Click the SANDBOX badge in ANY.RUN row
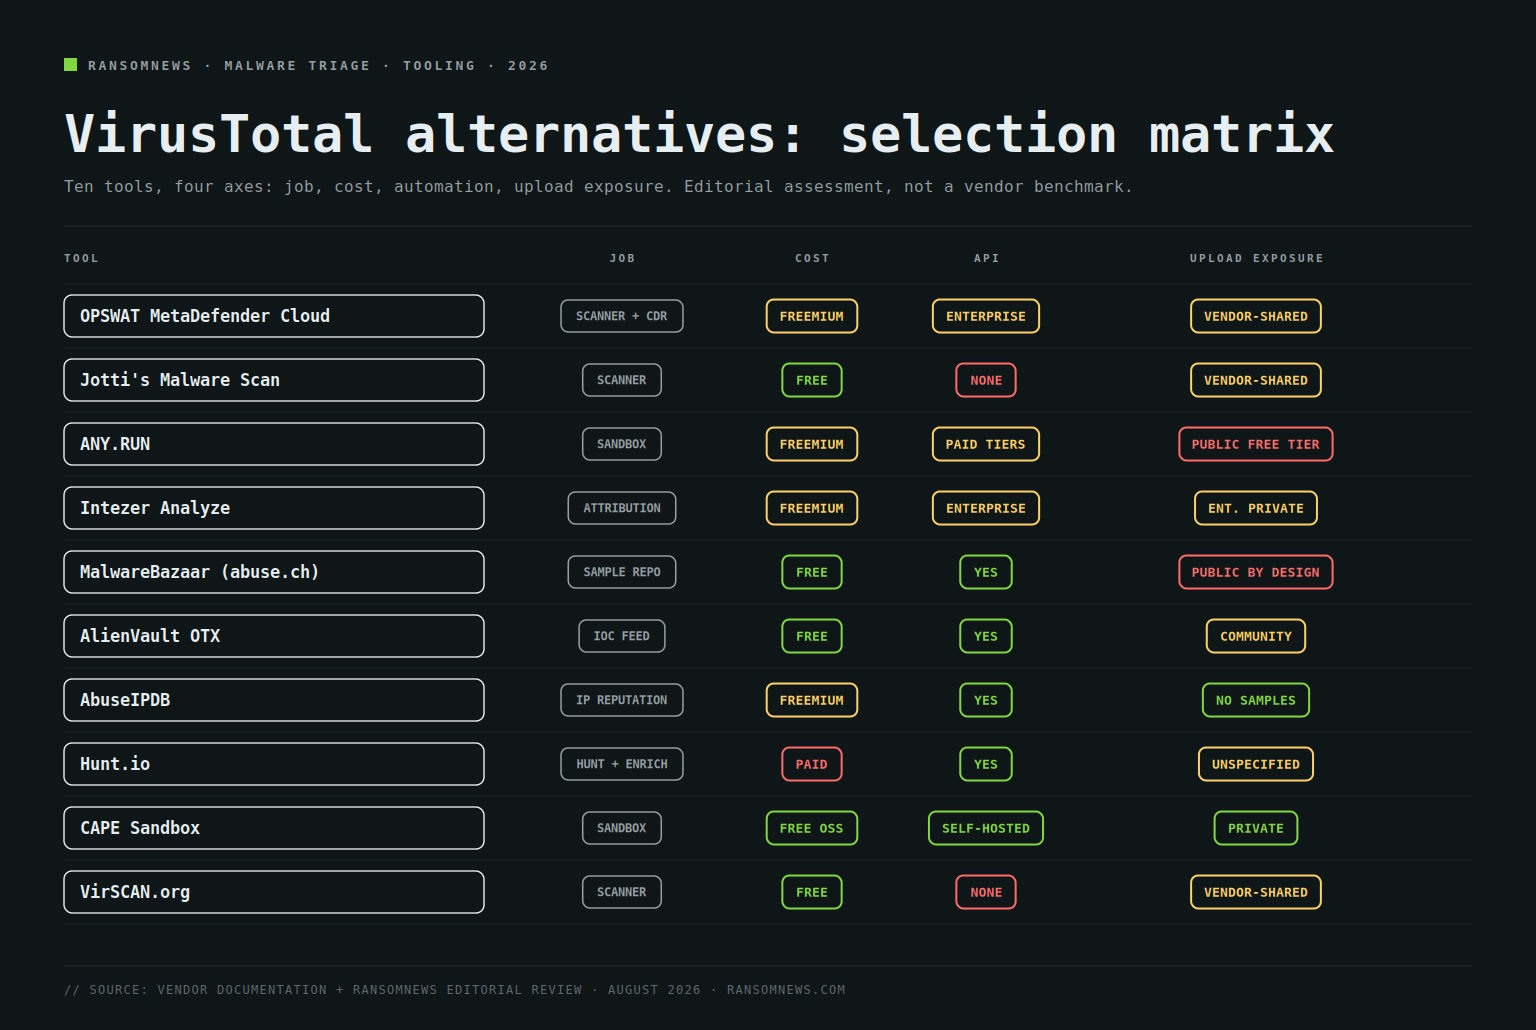 coord(622,444)
